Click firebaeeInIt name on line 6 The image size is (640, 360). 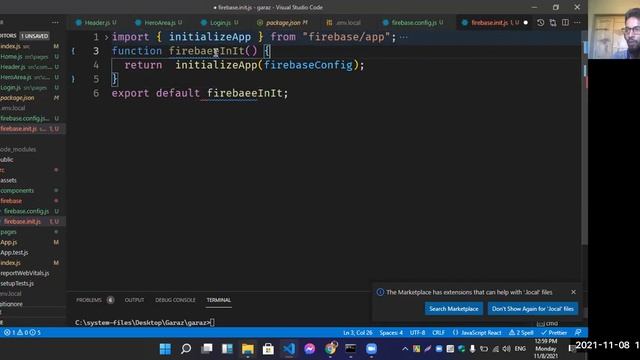click(x=244, y=93)
